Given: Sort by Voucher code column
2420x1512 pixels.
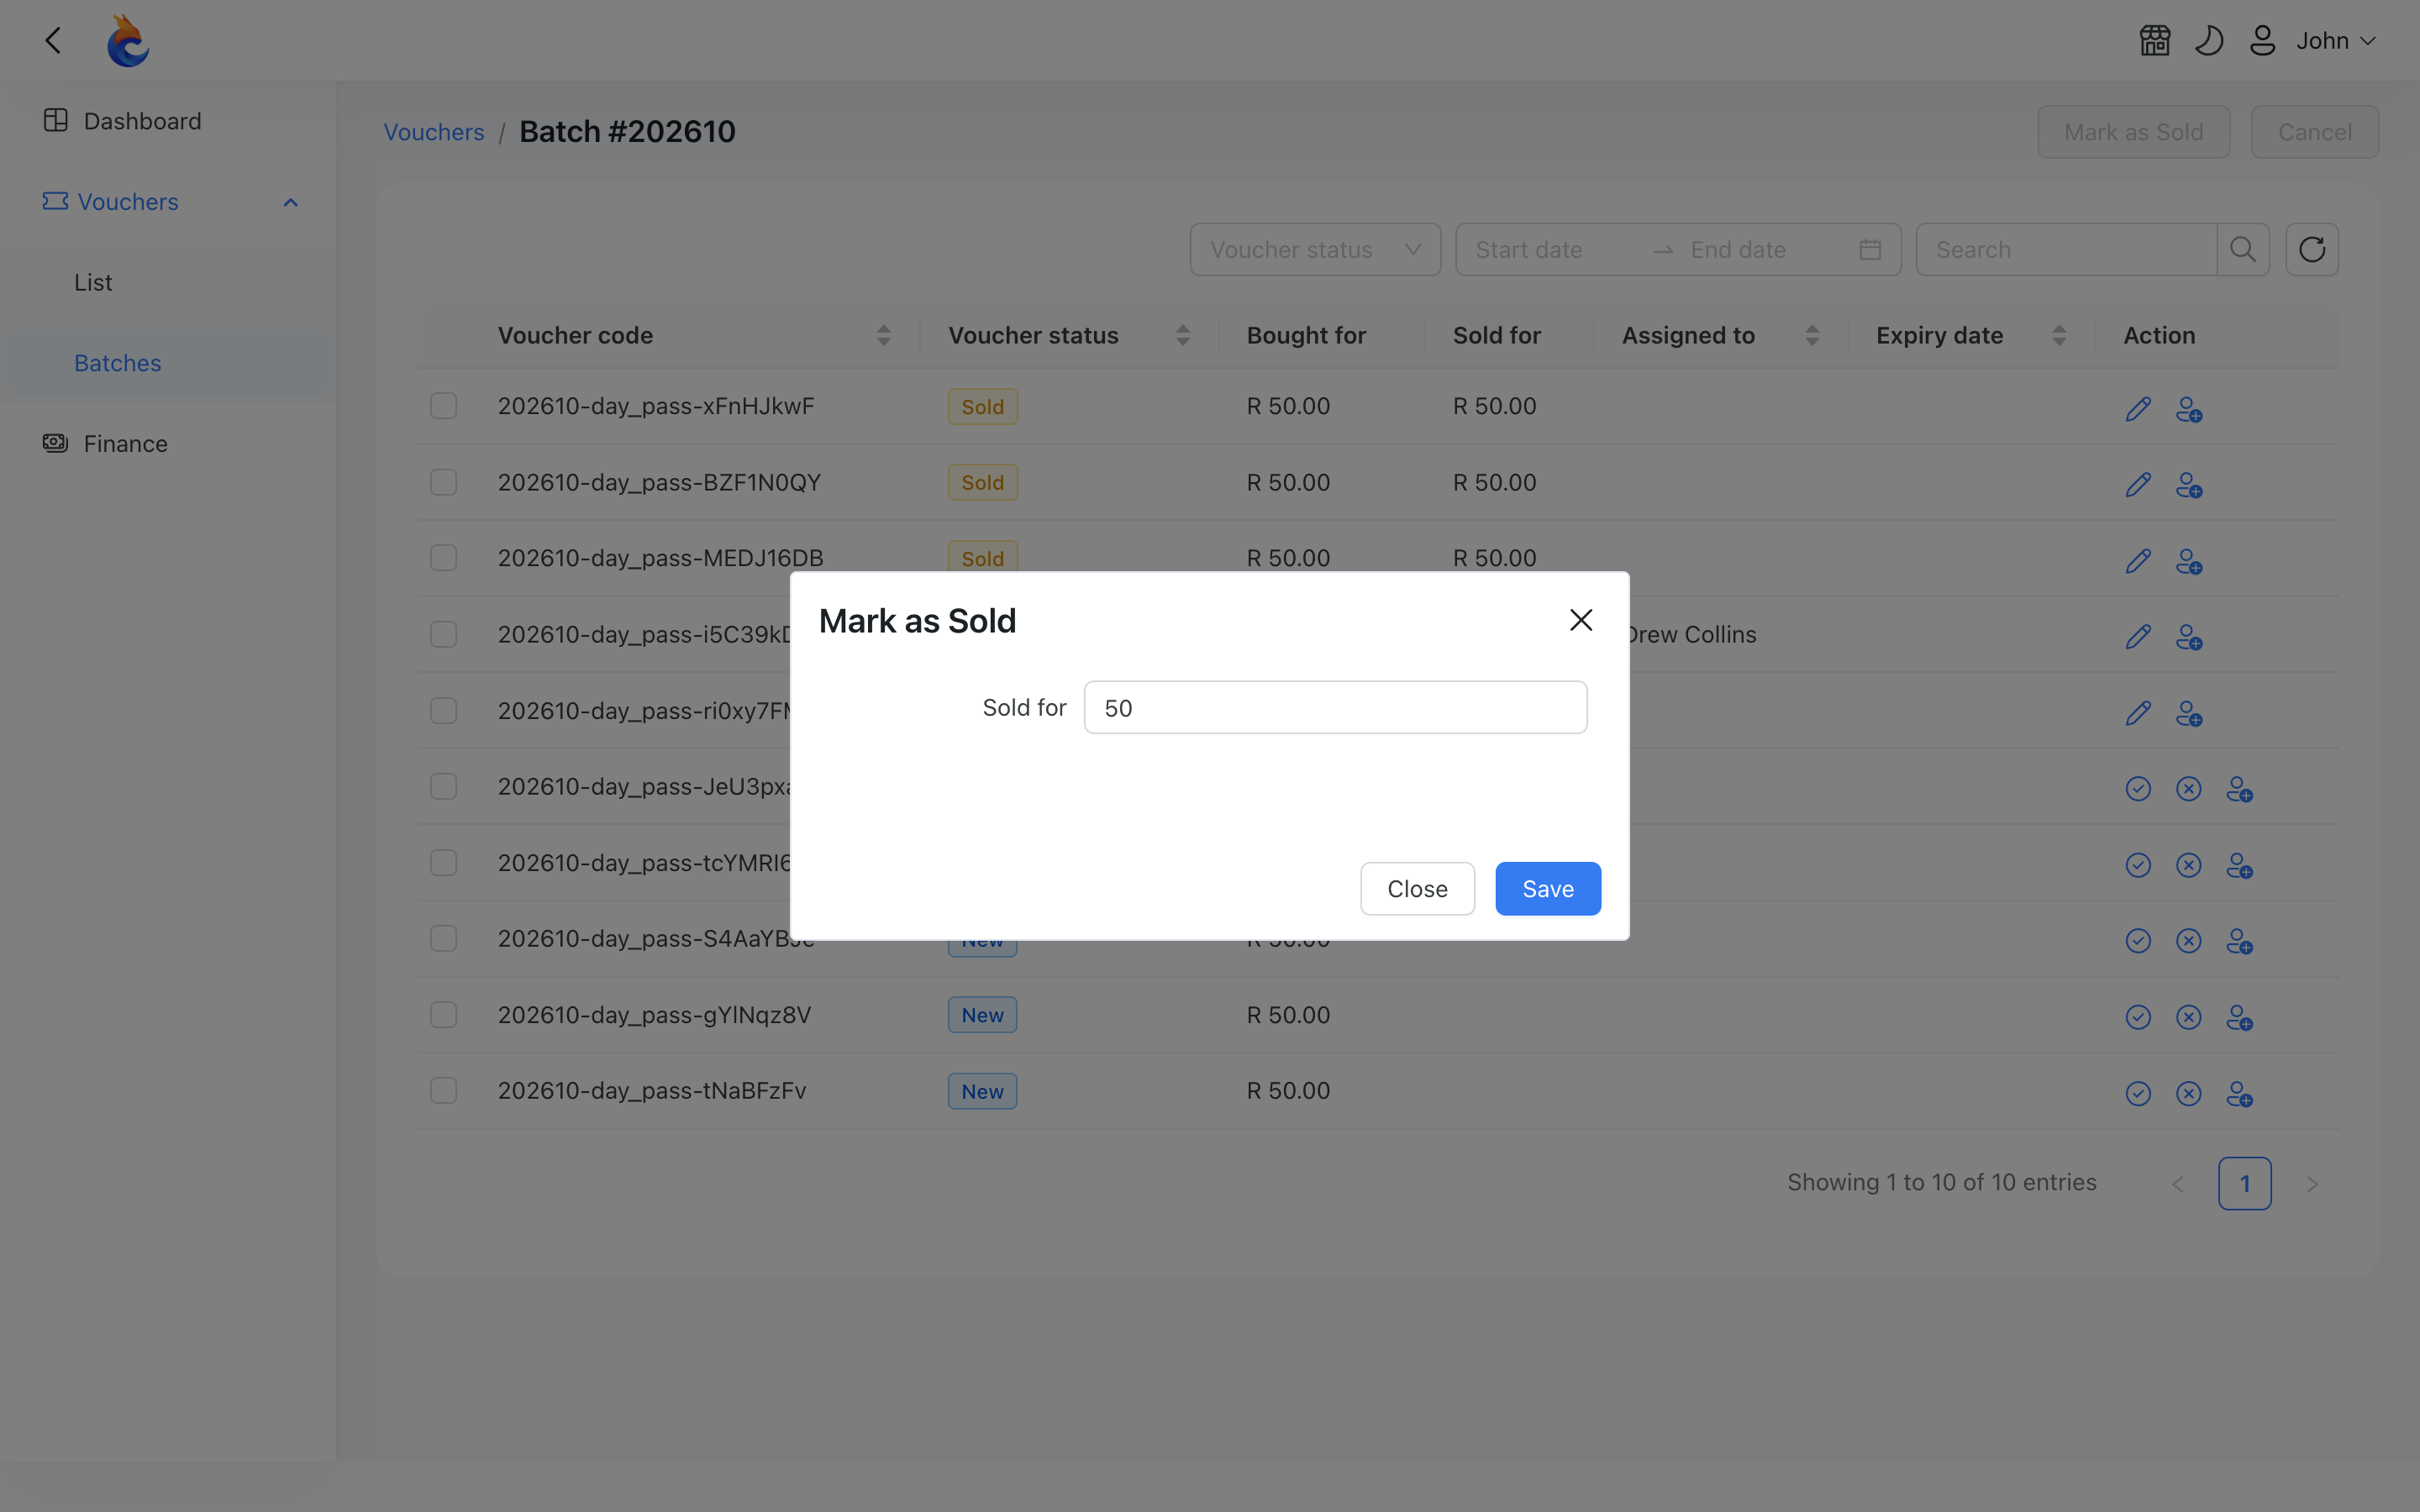Looking at the screenshot, I should [x=883, y=335].
